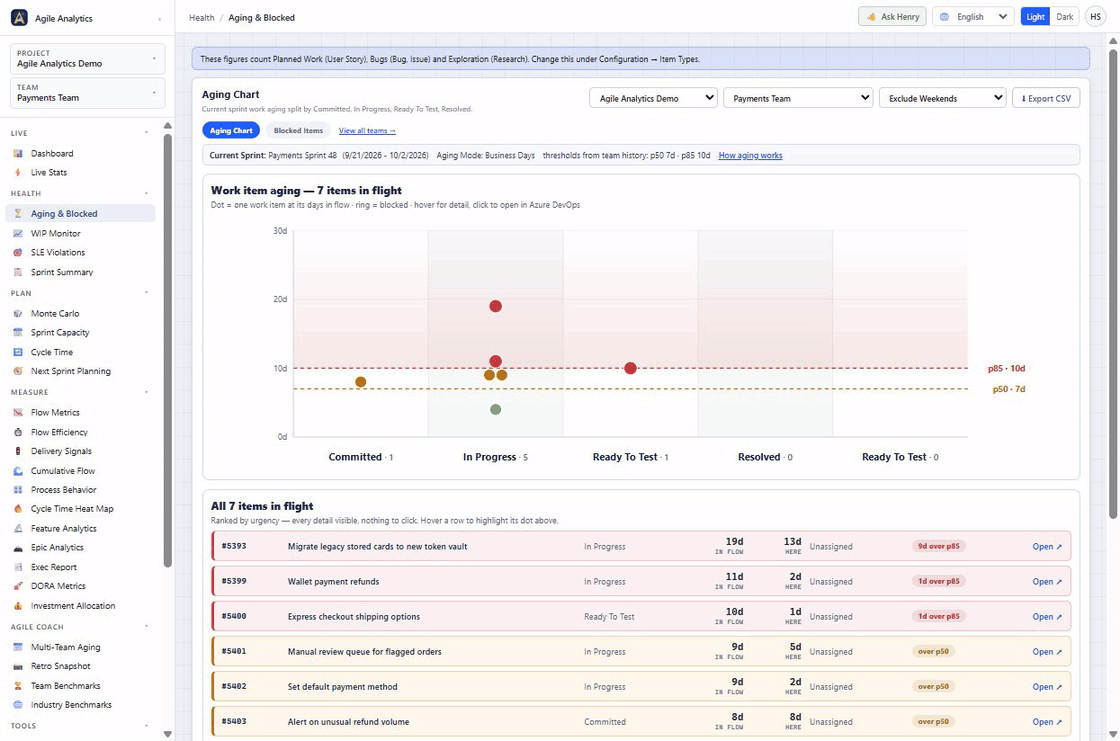Screen dimensions: 1120x741
Task: Click the Cycle Time icon
Action: [18, 352]
